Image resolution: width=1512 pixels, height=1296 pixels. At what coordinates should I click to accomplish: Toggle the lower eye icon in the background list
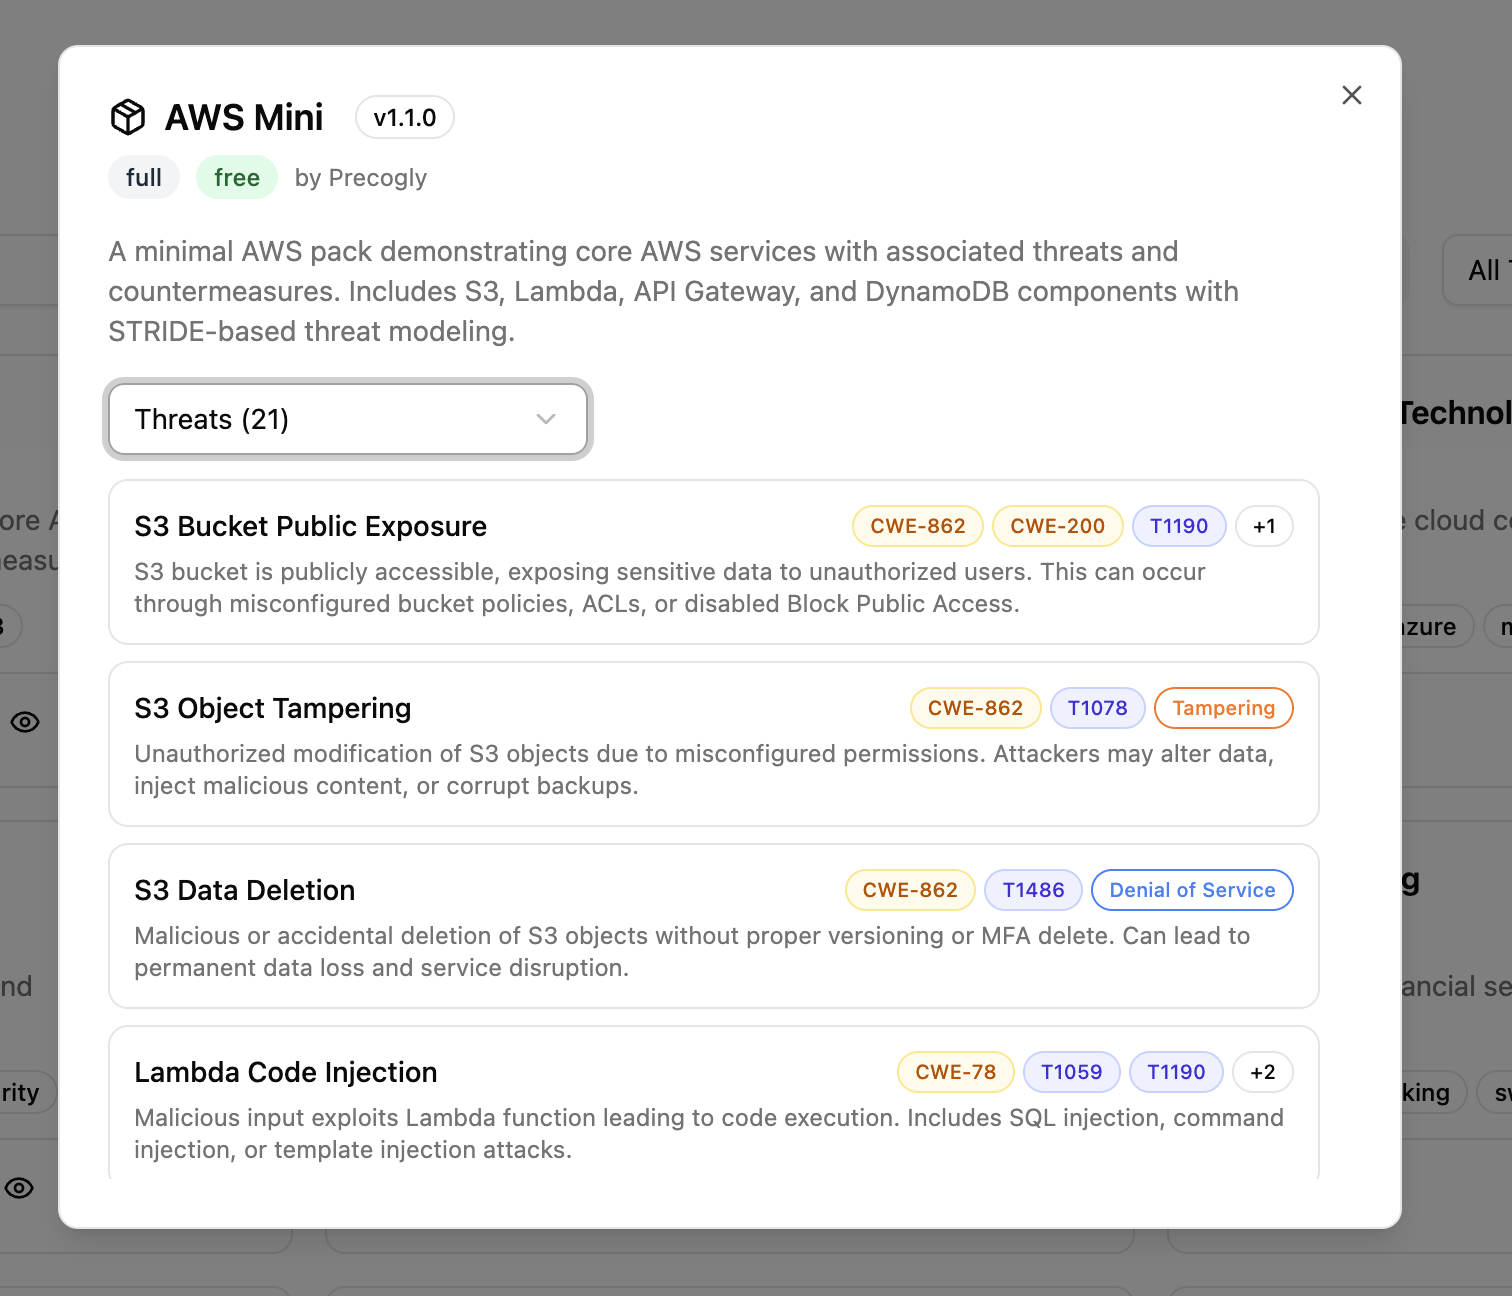(18, 1188)
